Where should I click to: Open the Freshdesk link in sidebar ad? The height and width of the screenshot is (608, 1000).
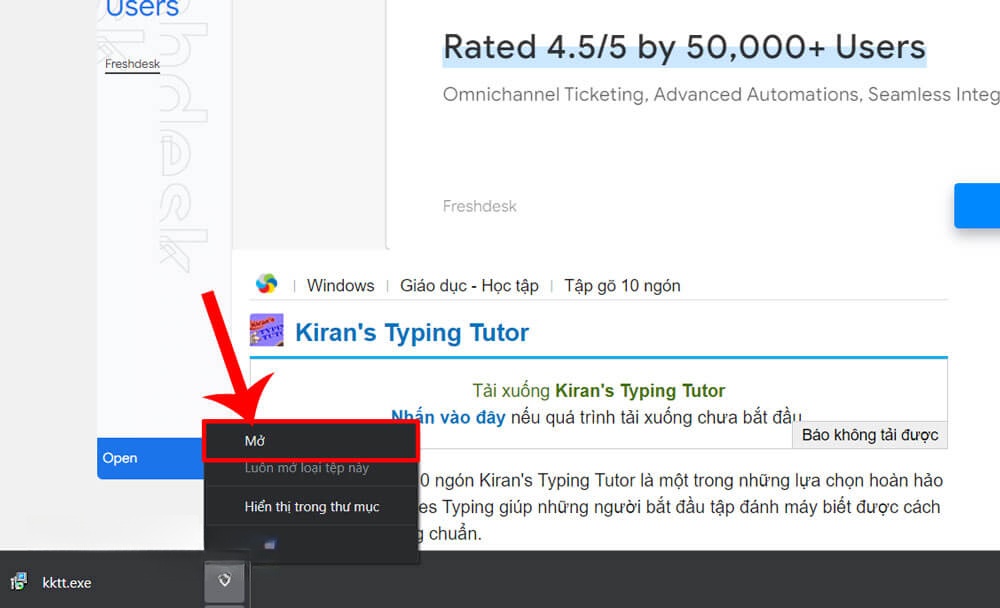132,64
